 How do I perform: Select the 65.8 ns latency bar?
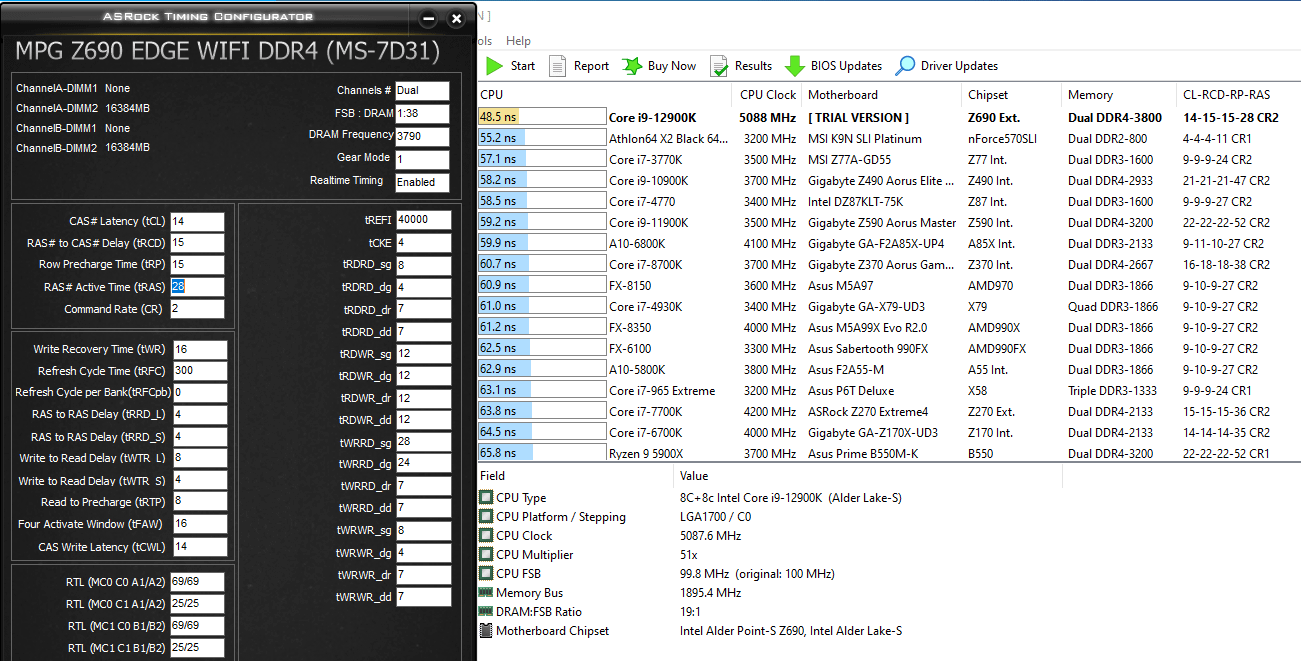tap(542, 453)
